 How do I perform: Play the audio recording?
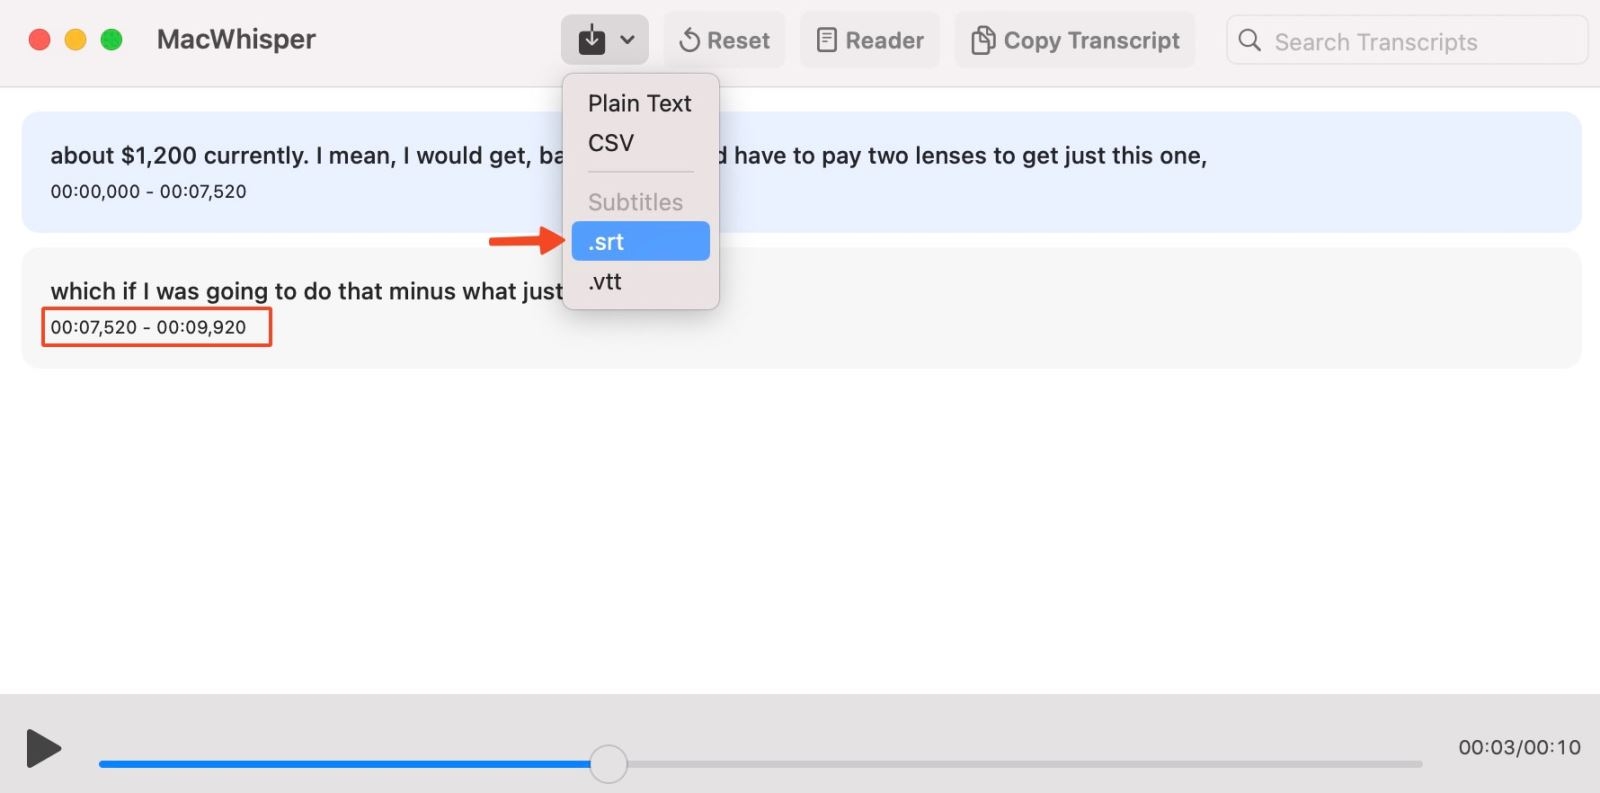(x=43, y=748)
